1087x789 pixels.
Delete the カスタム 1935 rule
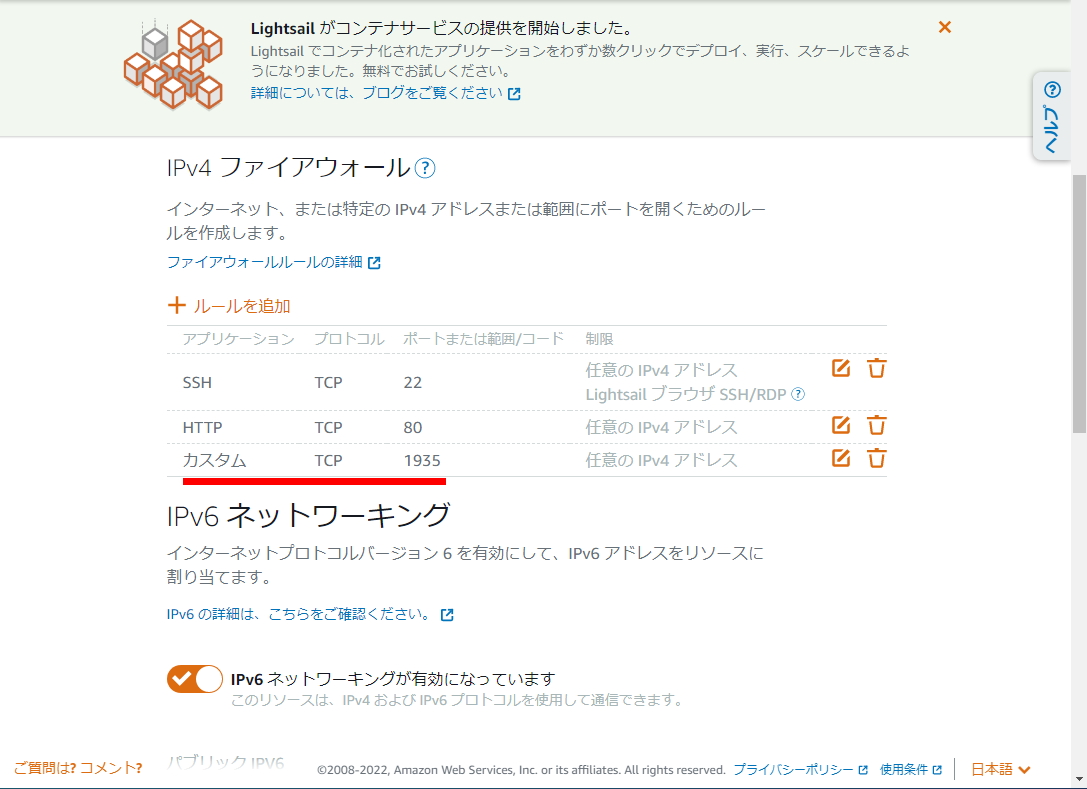pos(876,458)
